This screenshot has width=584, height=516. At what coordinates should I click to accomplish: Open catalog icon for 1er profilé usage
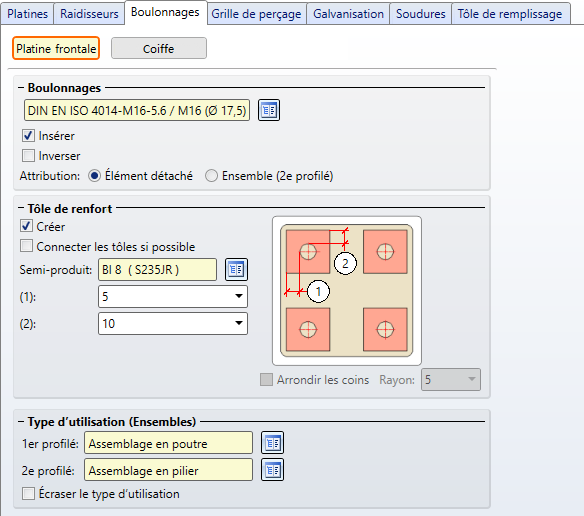pyautogui.click(x=272, y=443)
